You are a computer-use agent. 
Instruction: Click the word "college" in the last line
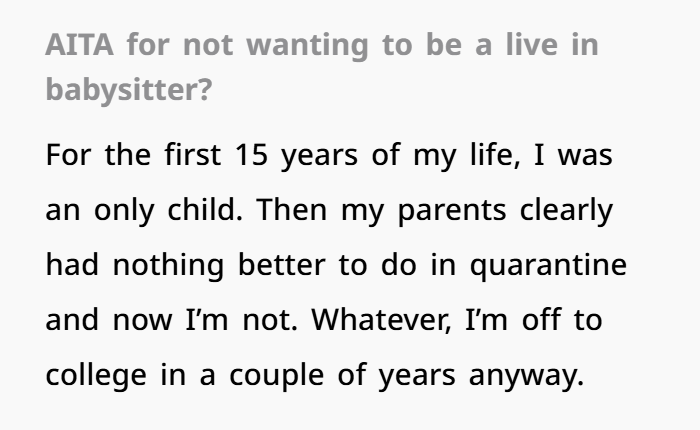(x=96, y=376)
